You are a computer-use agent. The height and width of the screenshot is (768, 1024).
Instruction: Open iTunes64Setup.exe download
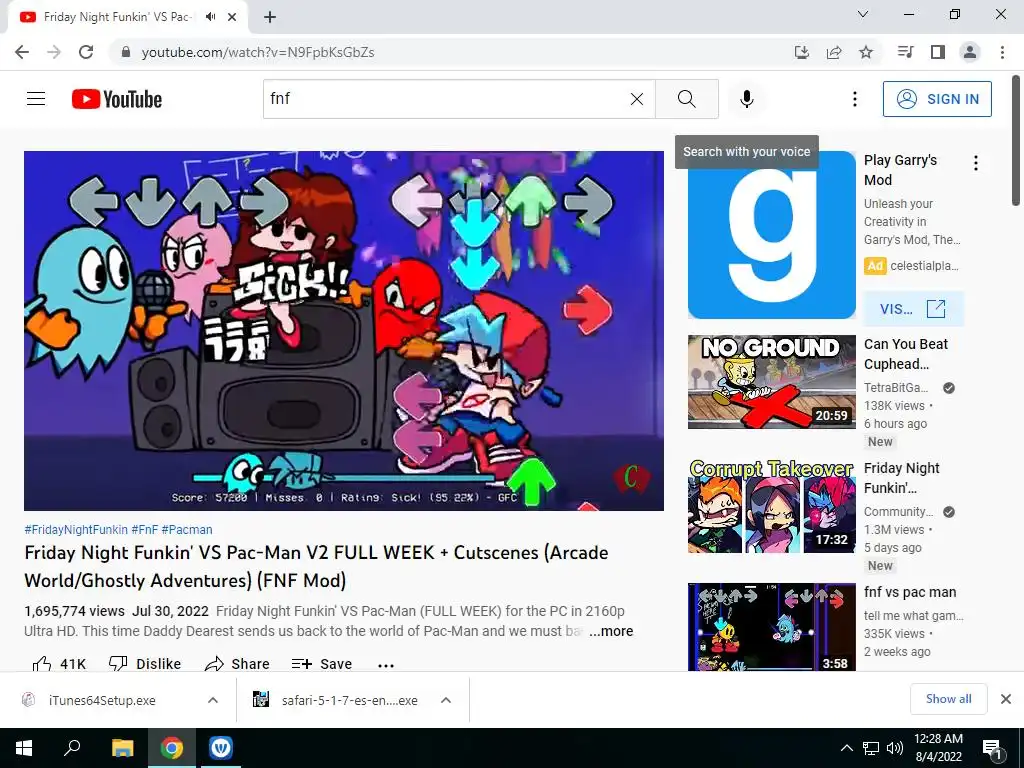click(102, 700)
